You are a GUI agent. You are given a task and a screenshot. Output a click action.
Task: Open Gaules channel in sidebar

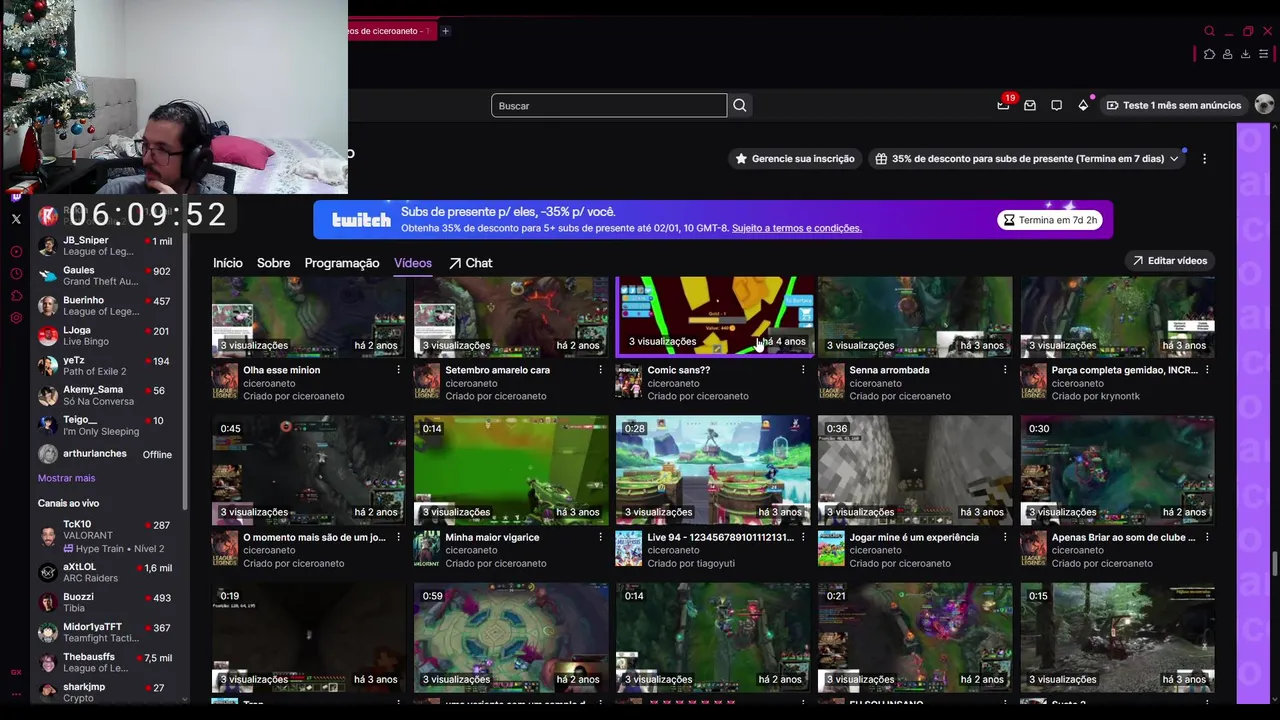(105, 276)
